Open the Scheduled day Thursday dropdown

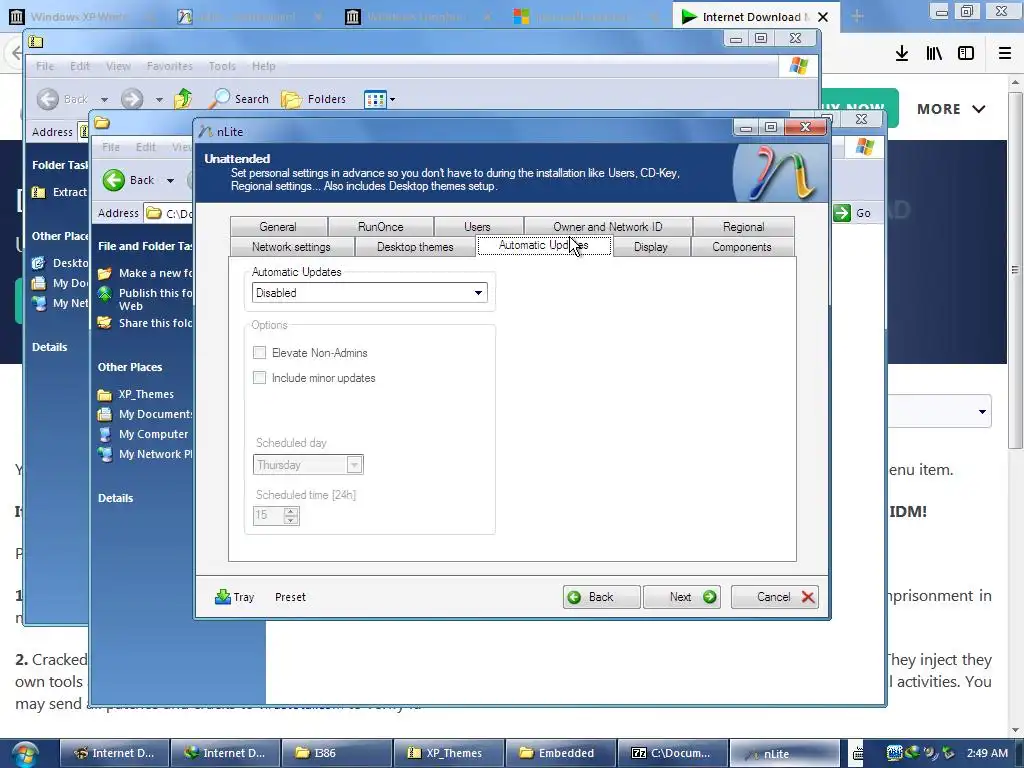point(308,464)
